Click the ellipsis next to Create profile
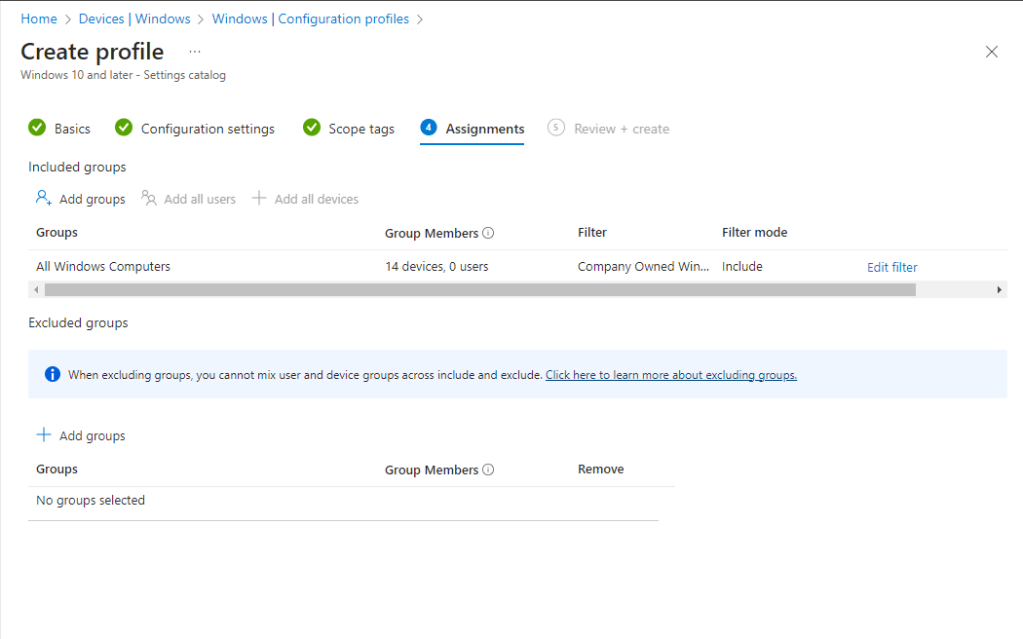The height and width of the screenshot is (639, 1023). (x=195, y=52)
